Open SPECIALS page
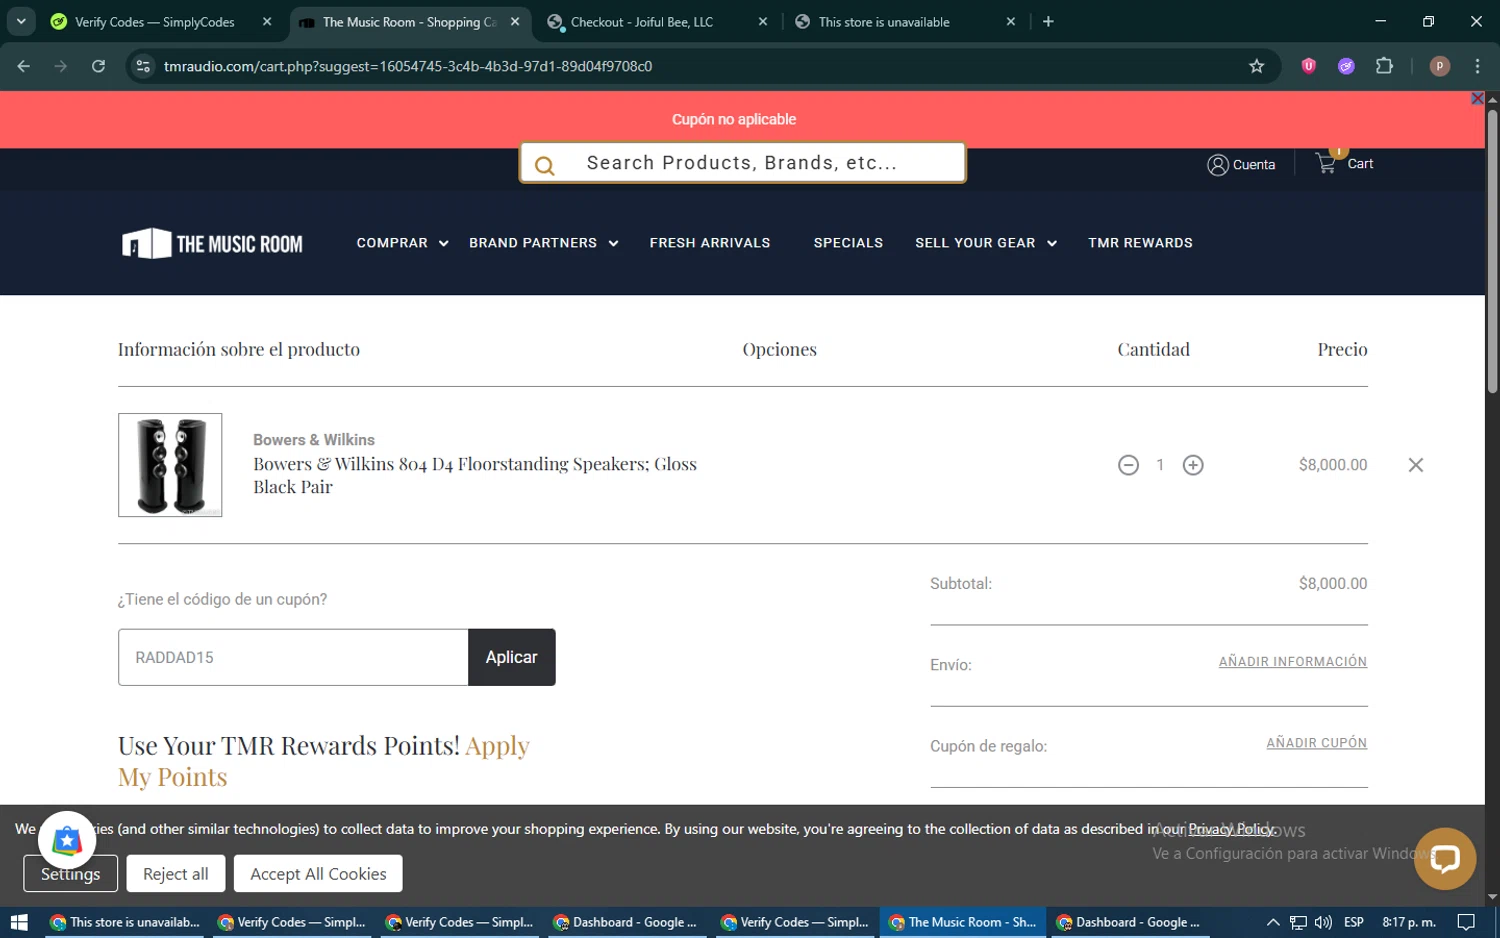Viewport: 1500px width, 938px height. (x=848, y=243)
